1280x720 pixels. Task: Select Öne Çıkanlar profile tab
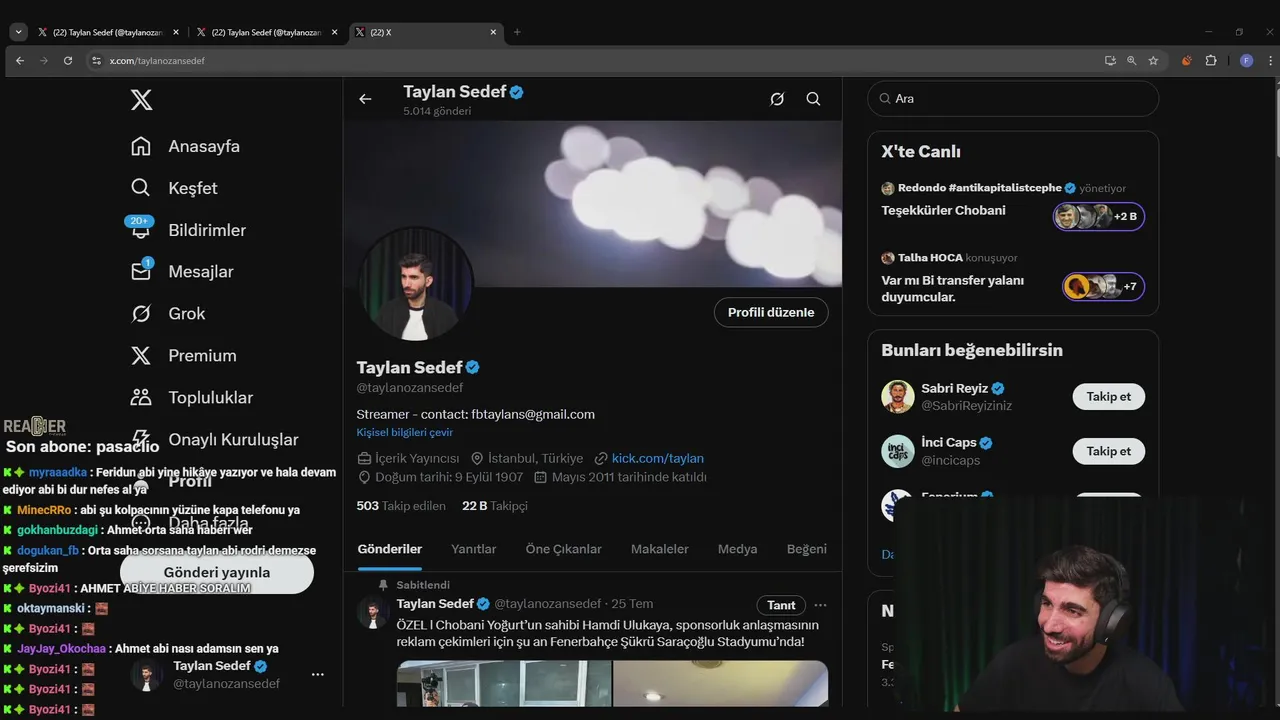[x=564, y=549]
